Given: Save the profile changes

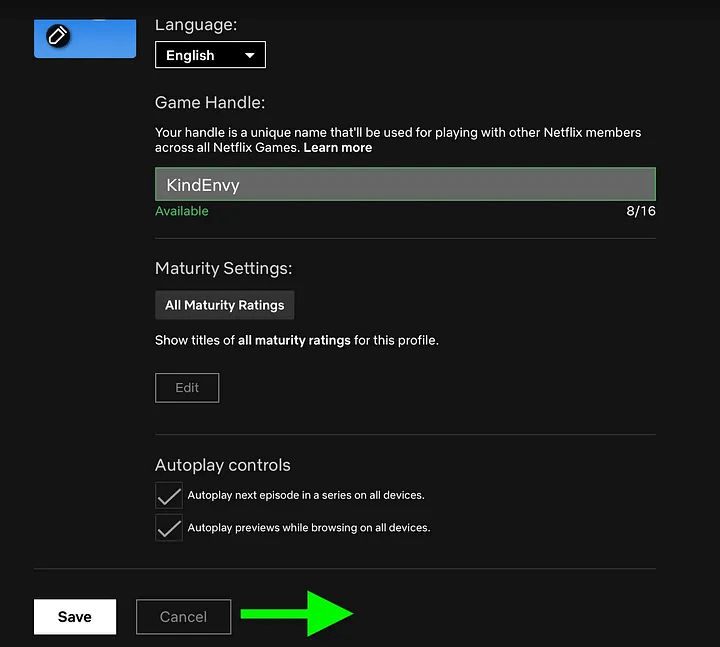Looking at the screenshot, I should click(x=75, y=617).
